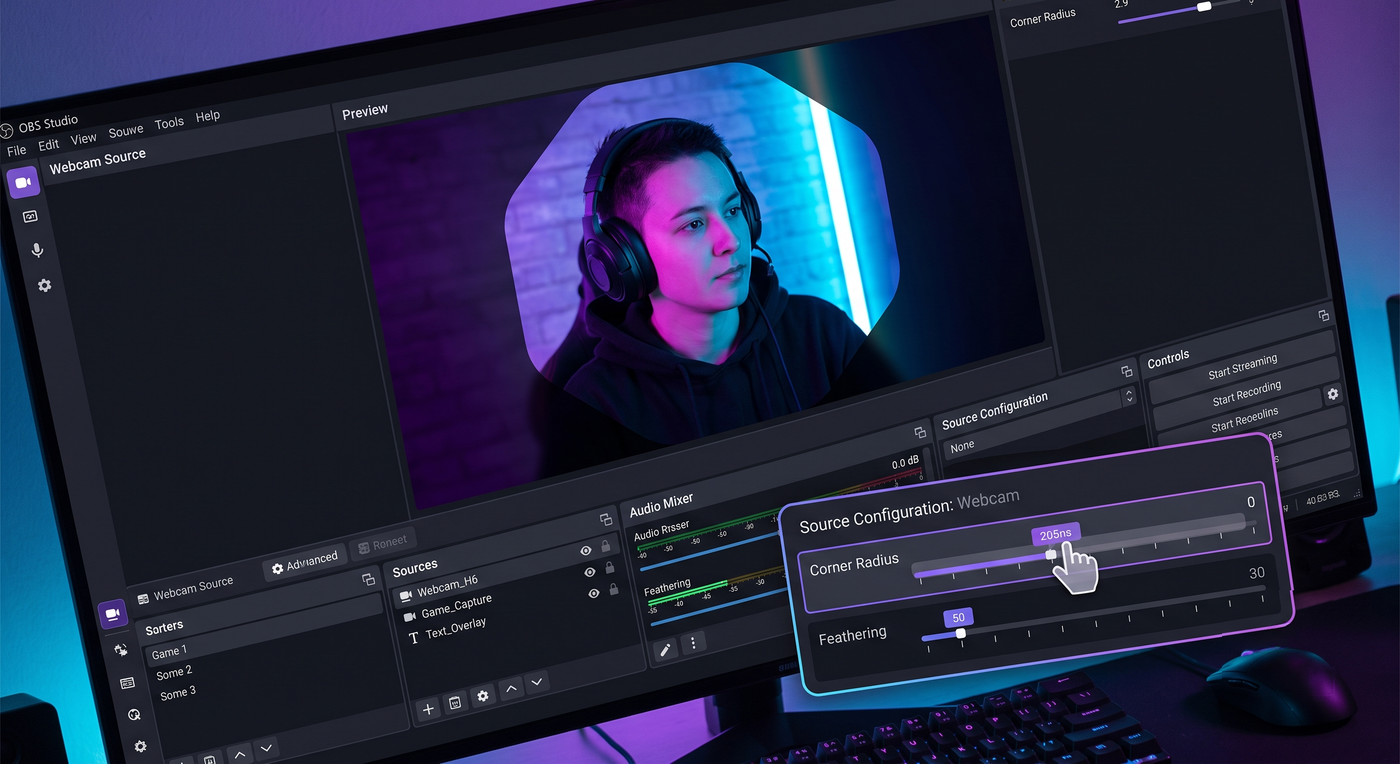
Task: Select the purple camera icon under the File menu
Action: (24, 183)
